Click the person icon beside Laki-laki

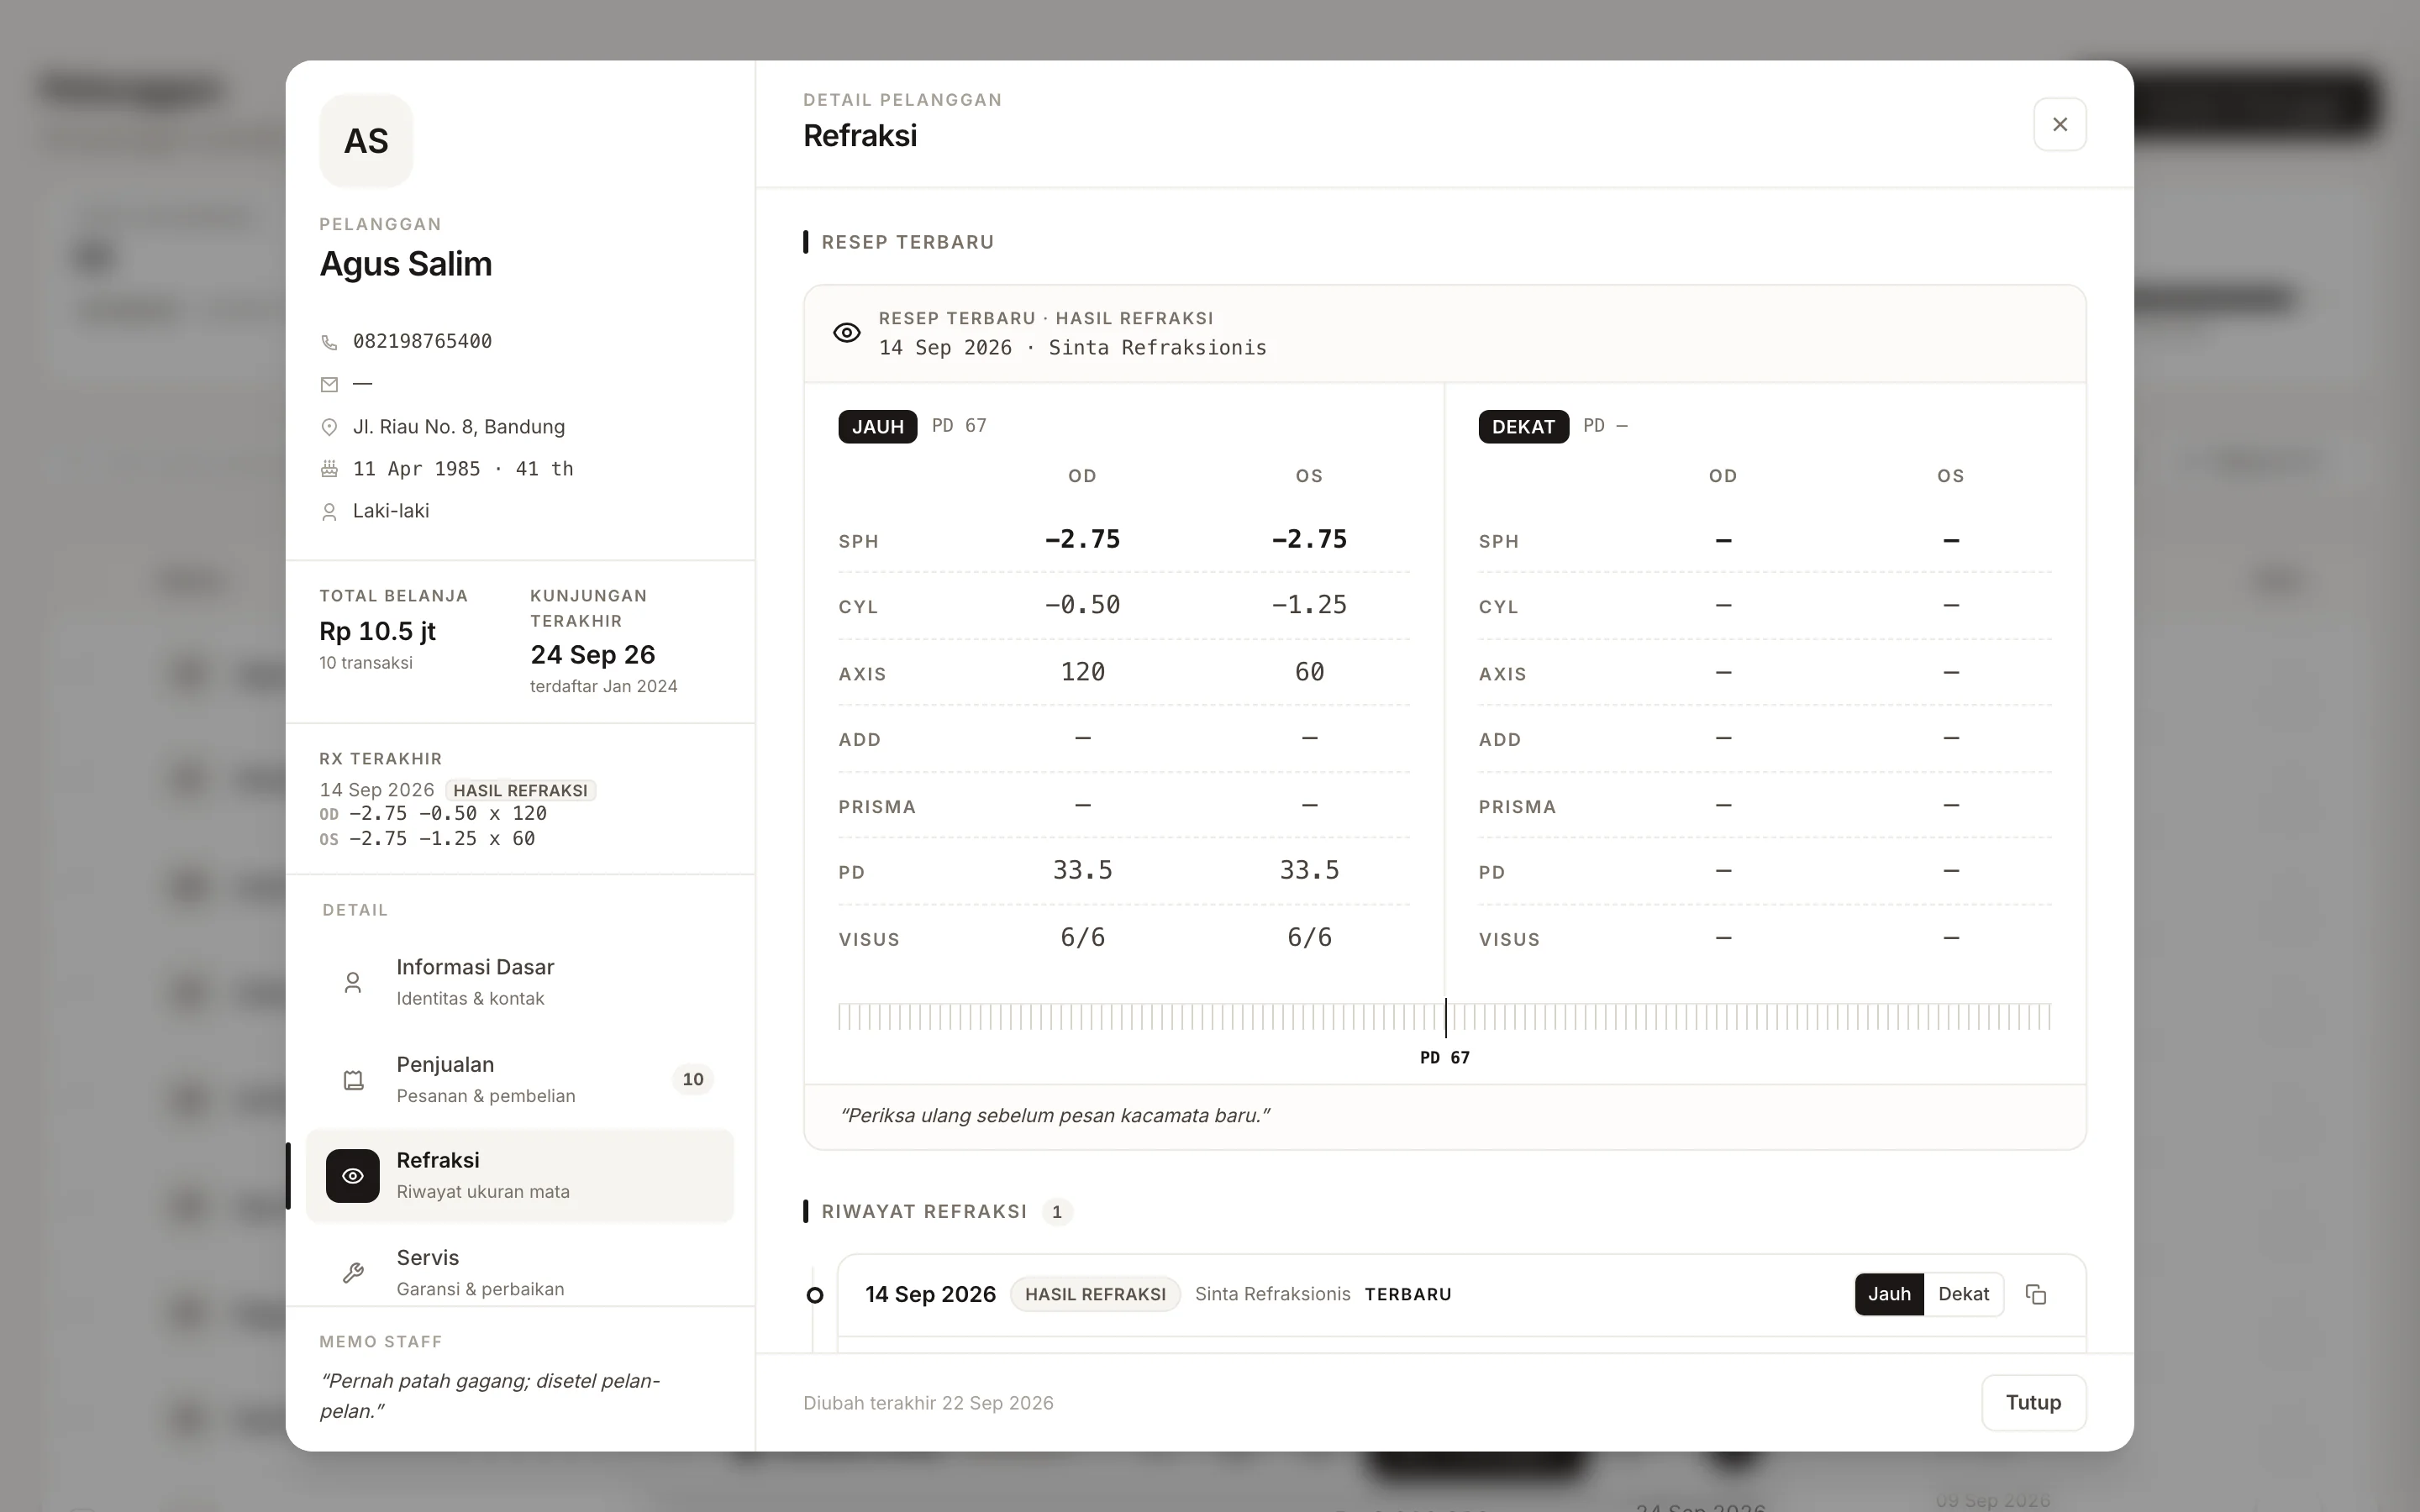(329, 512)
